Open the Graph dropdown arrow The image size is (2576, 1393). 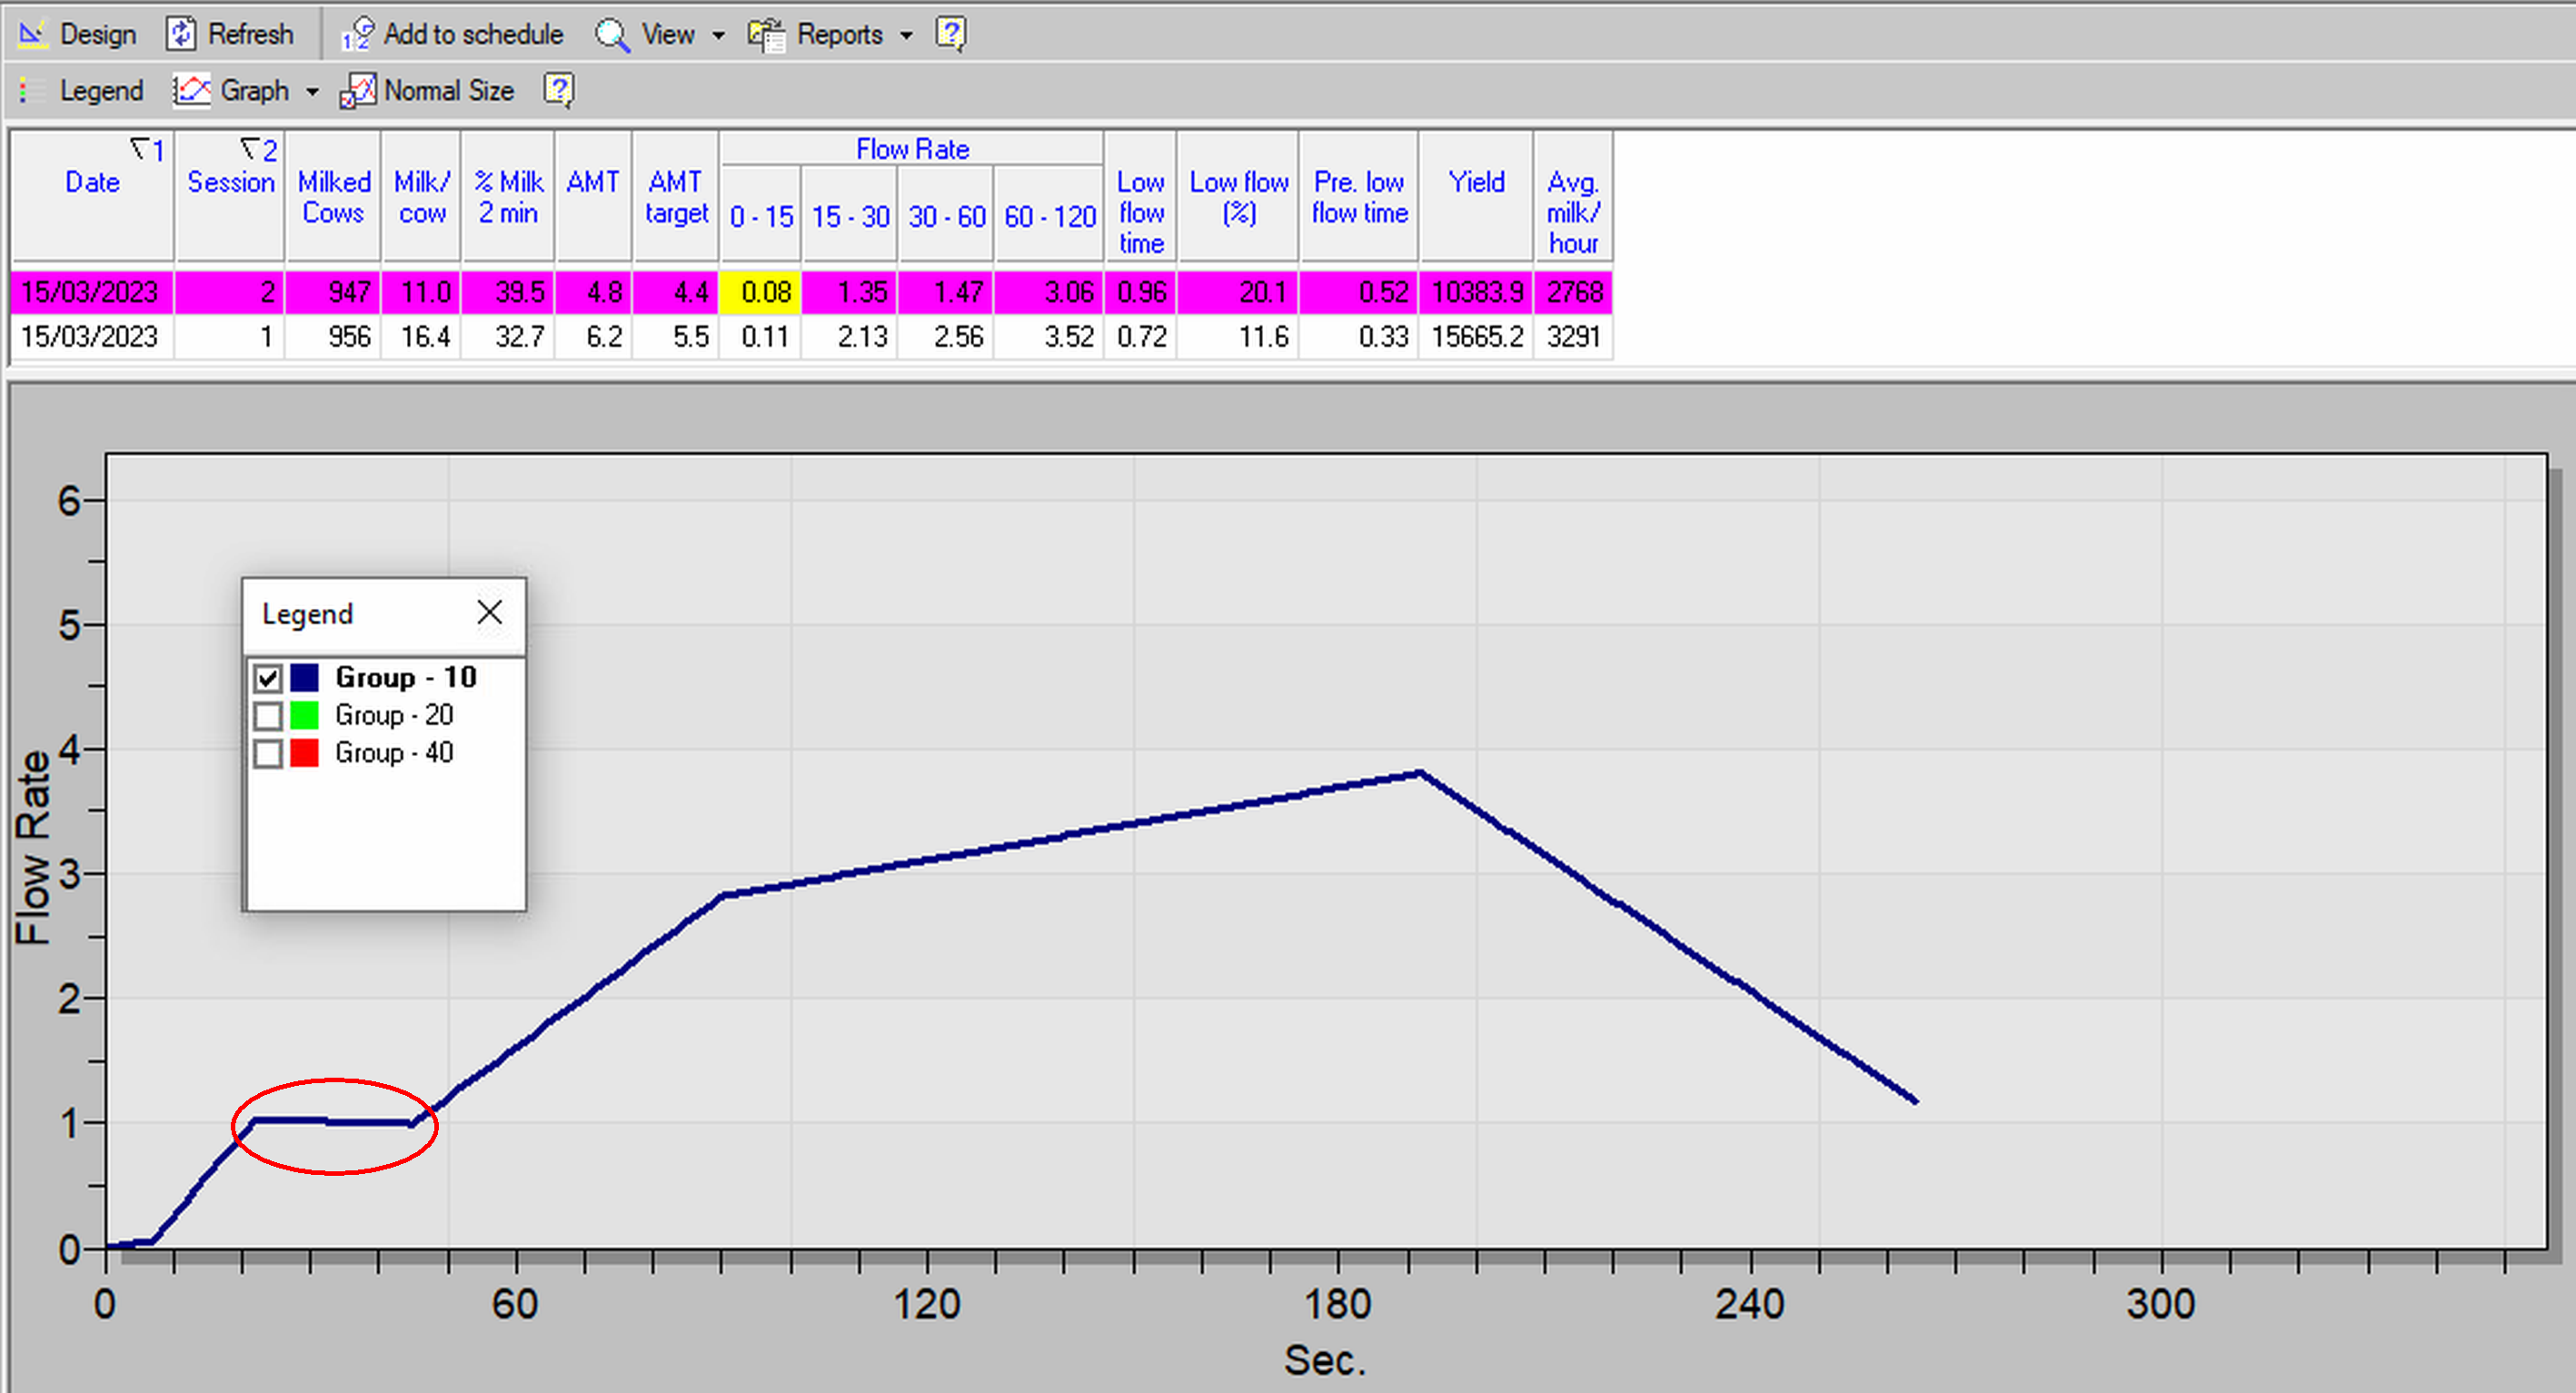pyautogui.click(x=312, y=92)
